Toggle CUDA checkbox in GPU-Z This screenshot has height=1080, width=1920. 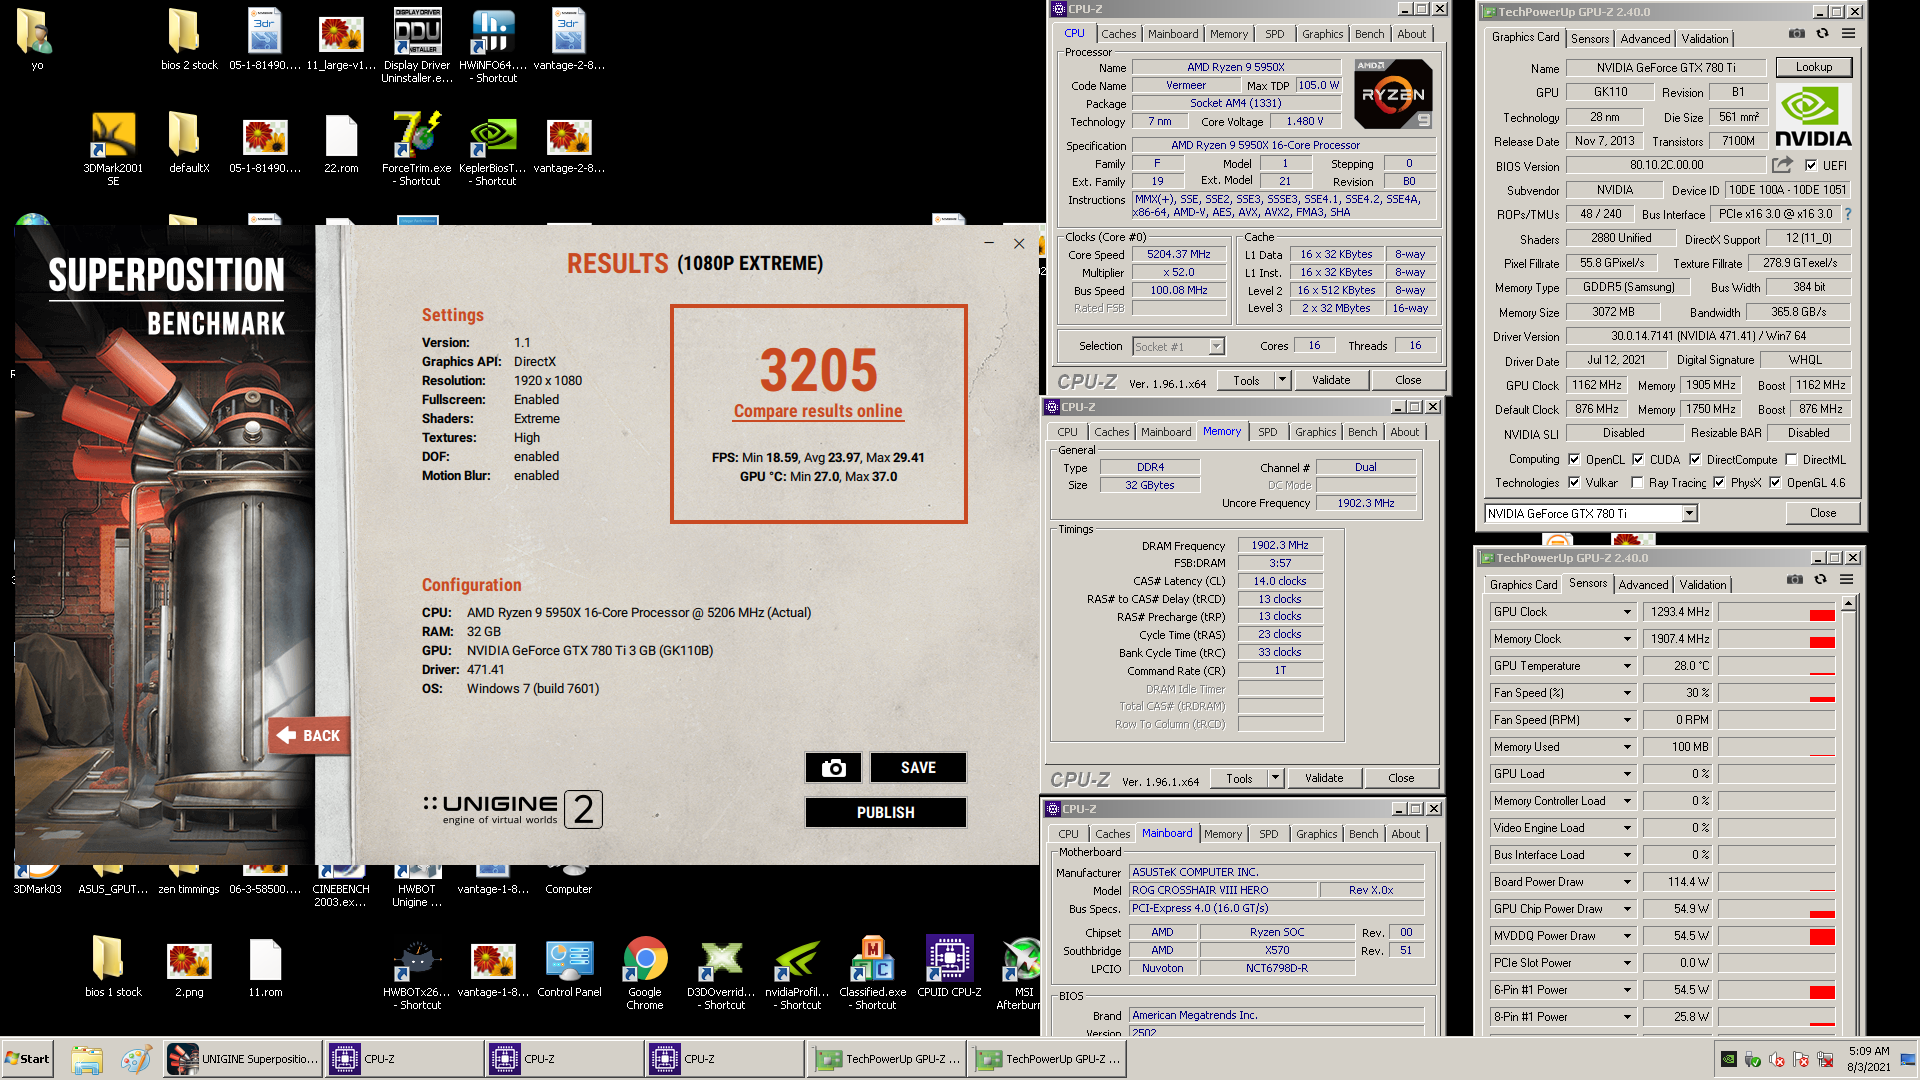tap(1638, 460)
